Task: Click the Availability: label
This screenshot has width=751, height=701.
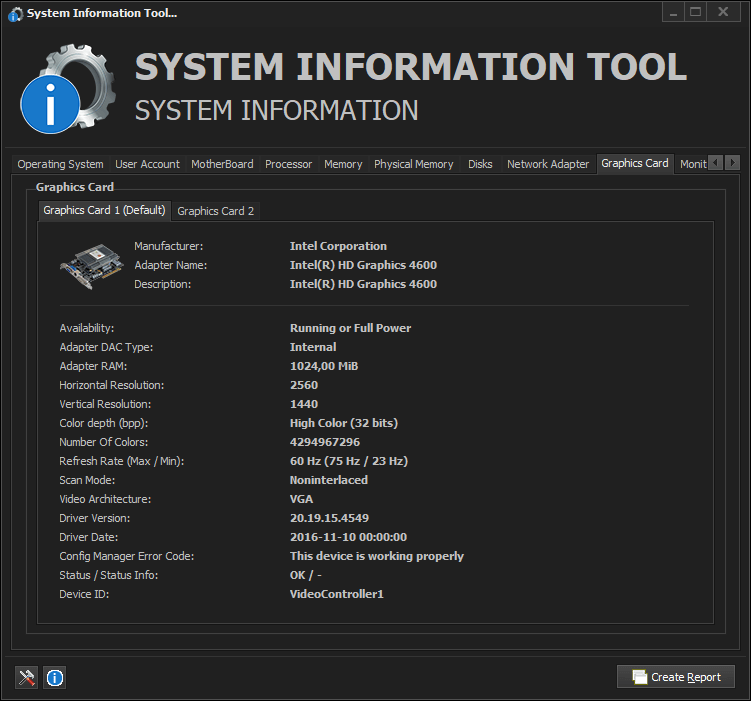Action: tap(87, 328)
